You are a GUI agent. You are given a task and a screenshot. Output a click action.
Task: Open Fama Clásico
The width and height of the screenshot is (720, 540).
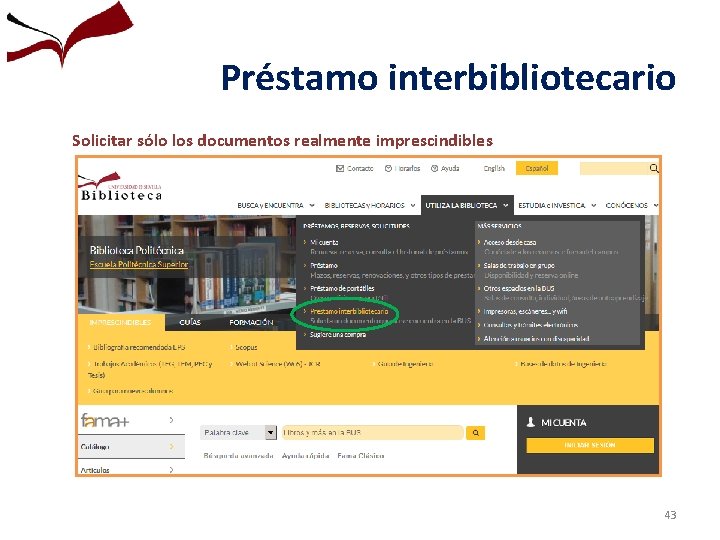(x=360, y=456)
